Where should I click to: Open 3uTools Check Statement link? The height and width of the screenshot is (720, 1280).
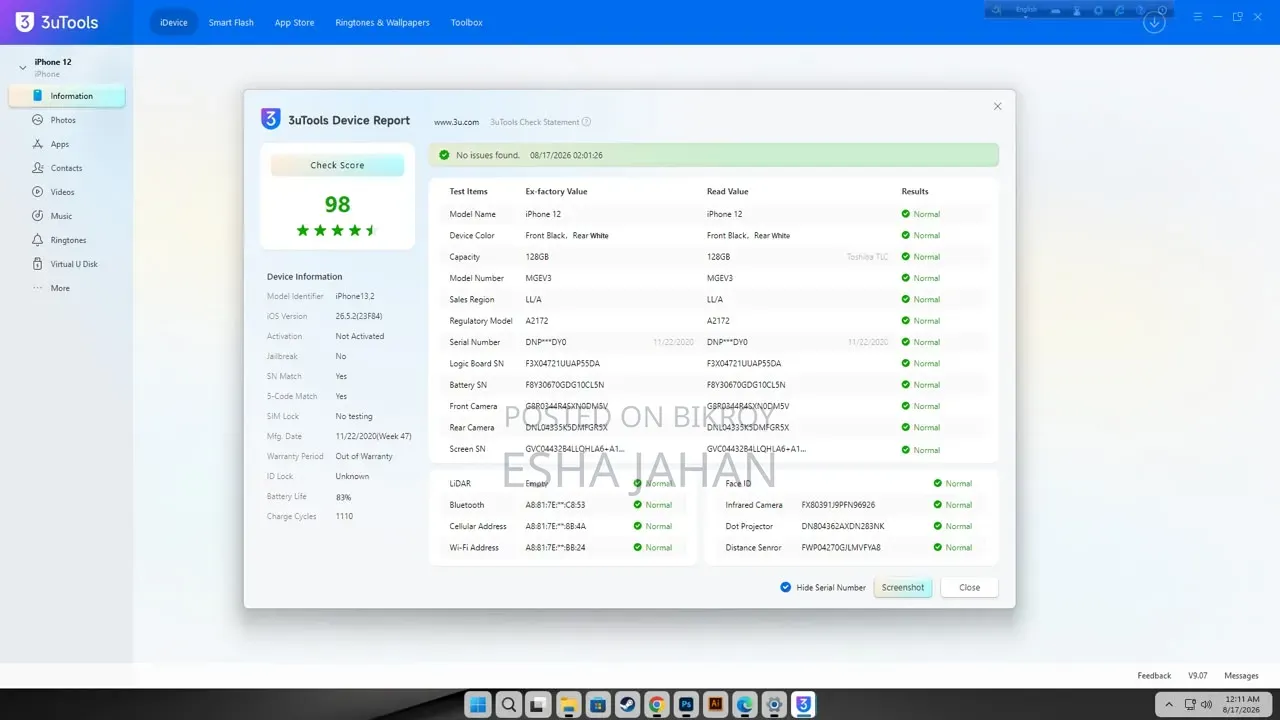[534, 122]
